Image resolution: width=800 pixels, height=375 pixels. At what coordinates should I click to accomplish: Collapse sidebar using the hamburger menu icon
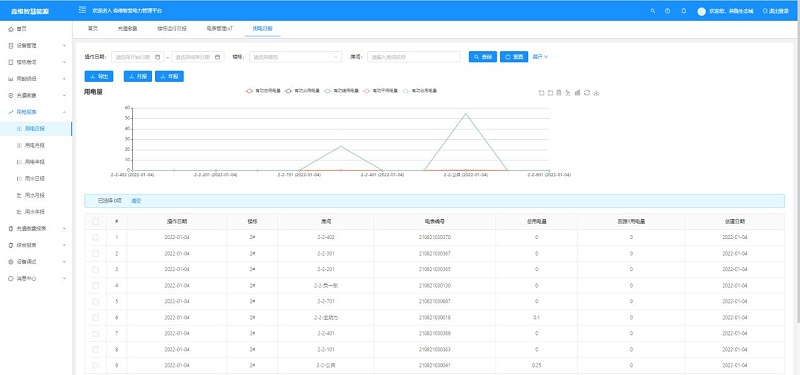pos(82,10)
